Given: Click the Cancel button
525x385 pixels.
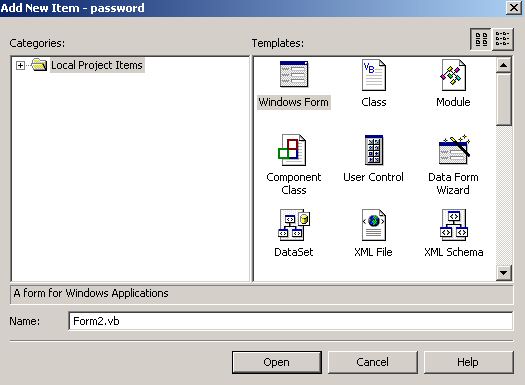Looking at the screenshot, I should pos(373,362).
